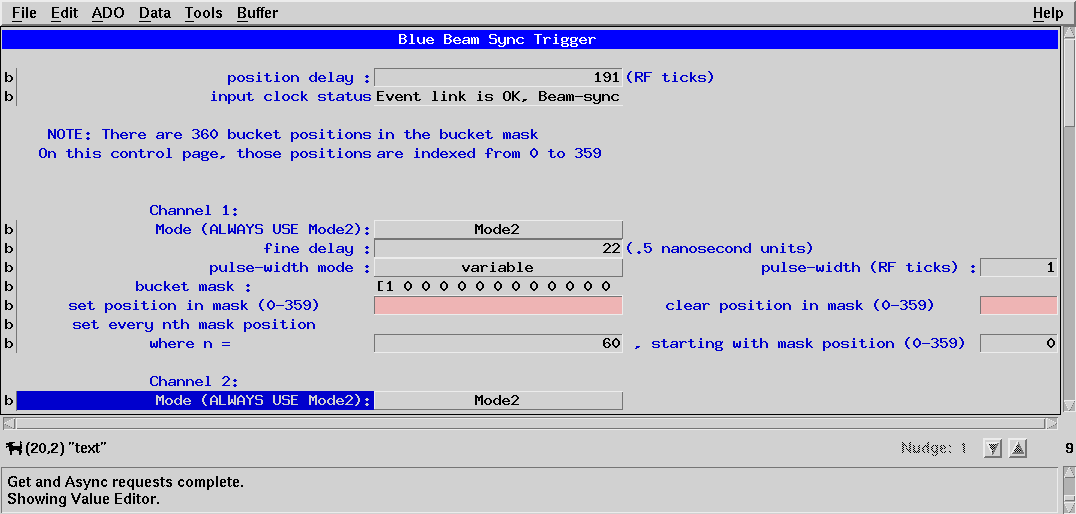Click the Nudge down arrow button

[x=992, y=448]
